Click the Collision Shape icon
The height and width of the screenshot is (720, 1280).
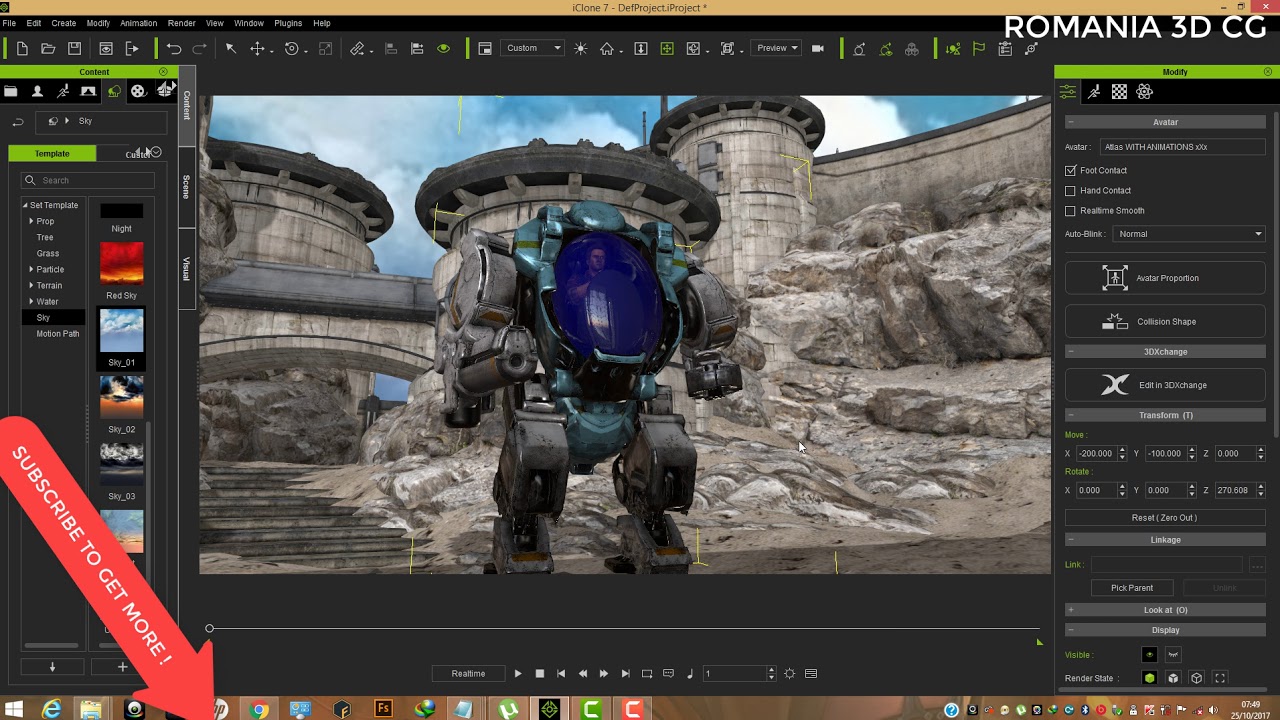point(1115,322)
